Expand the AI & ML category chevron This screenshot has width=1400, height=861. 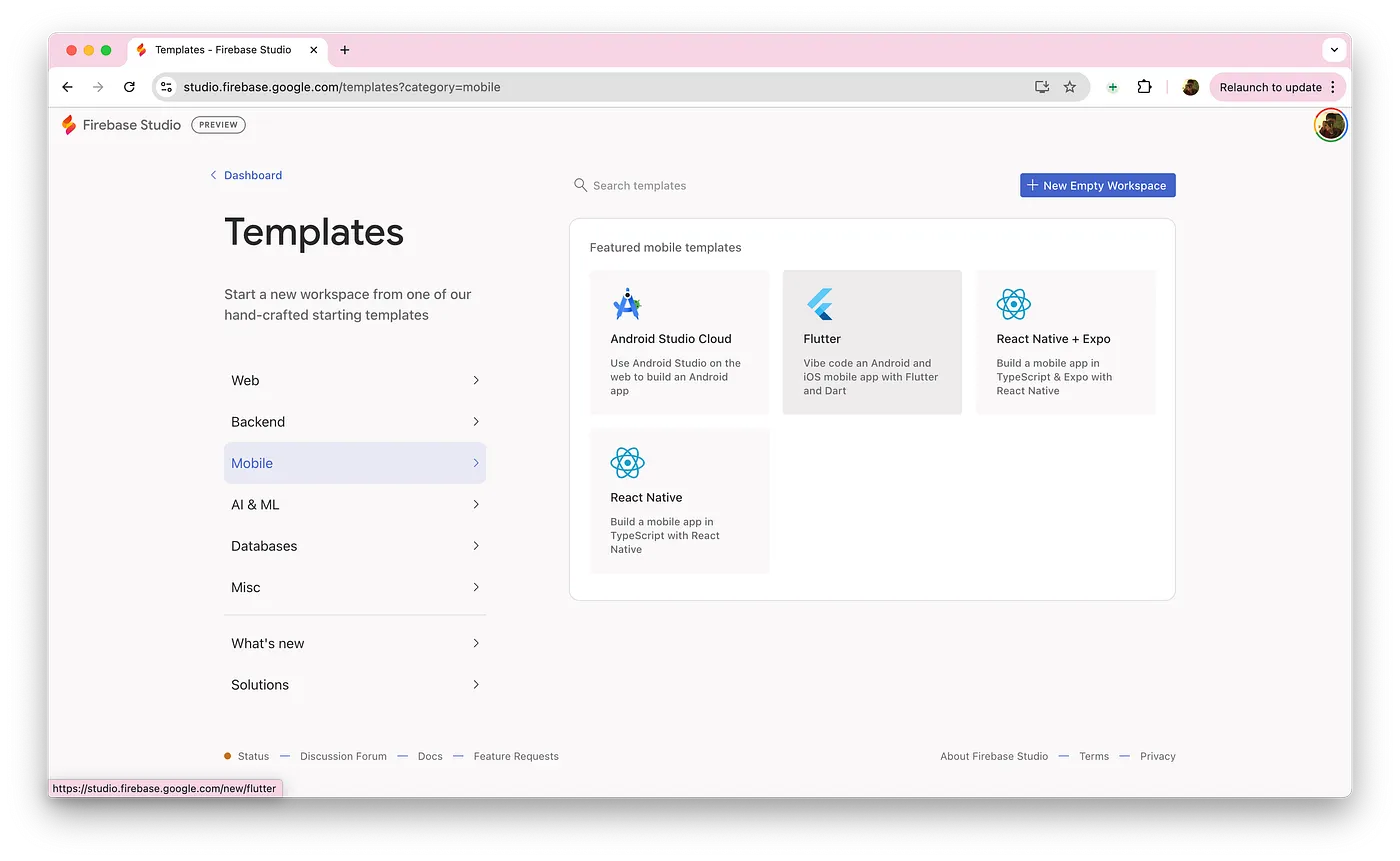coord(476,505)
